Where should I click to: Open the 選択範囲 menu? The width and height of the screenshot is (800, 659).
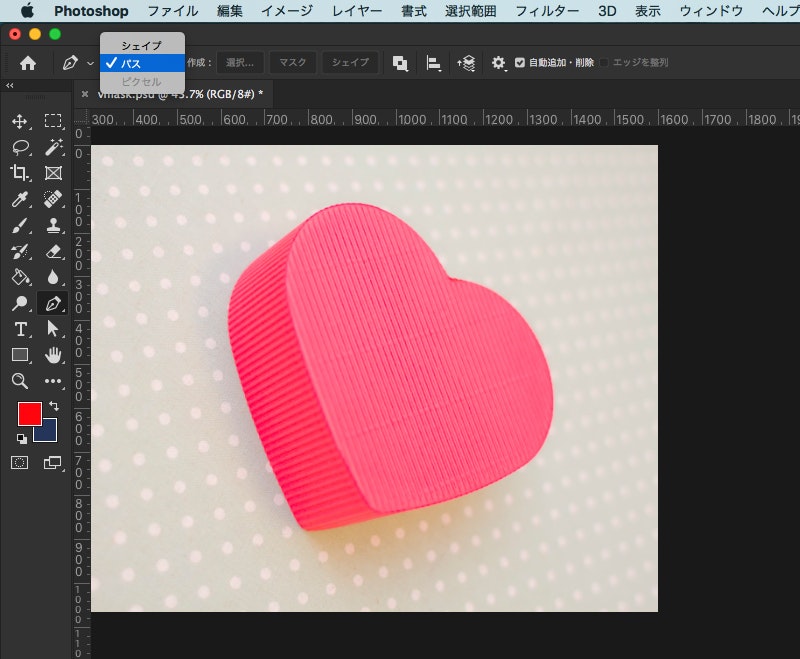pyautogui.click(x=470, y=11)
